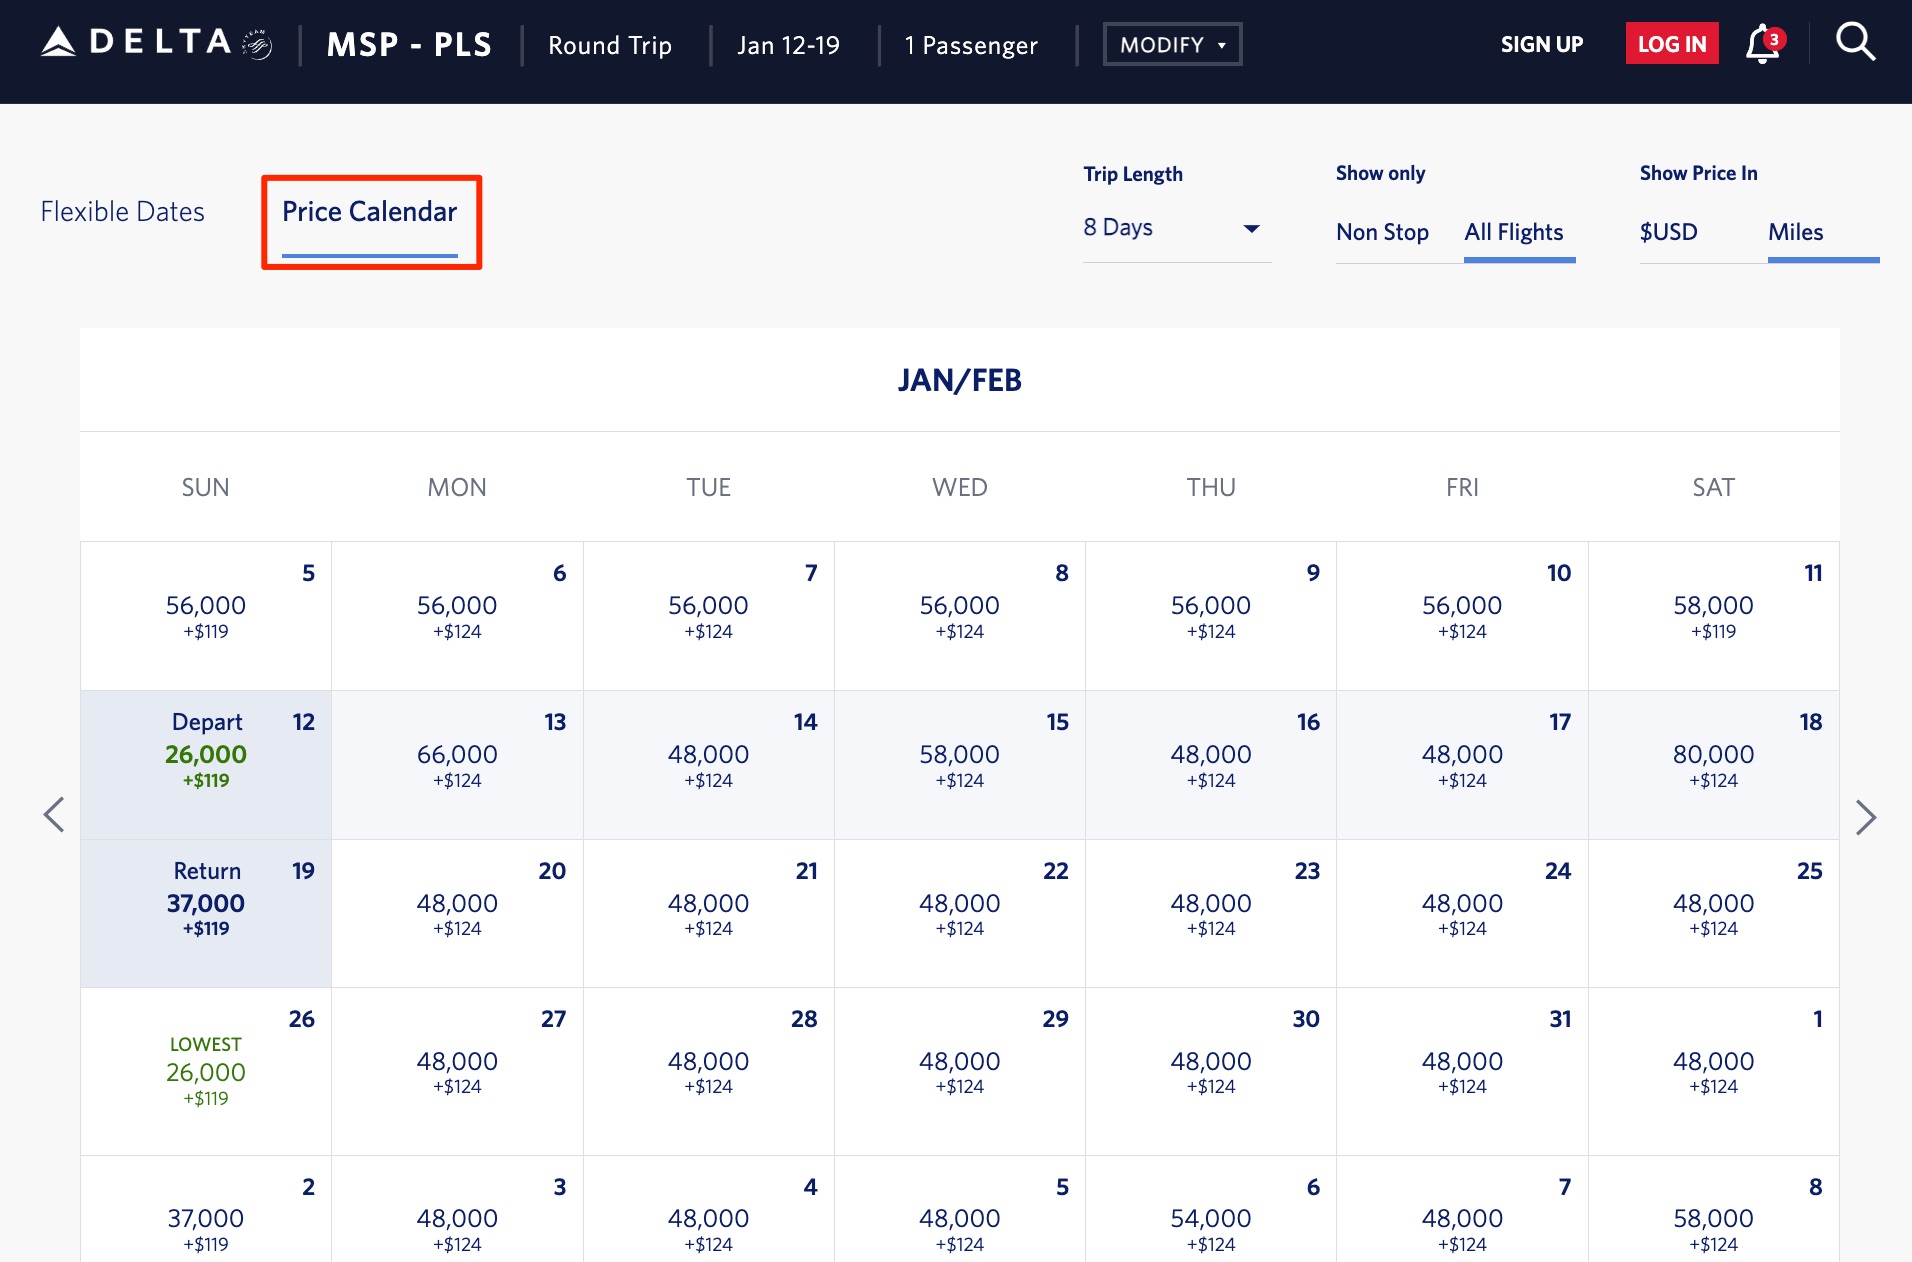Click the JAN/FEB month heading
1912x1262 pixels.
959,380
